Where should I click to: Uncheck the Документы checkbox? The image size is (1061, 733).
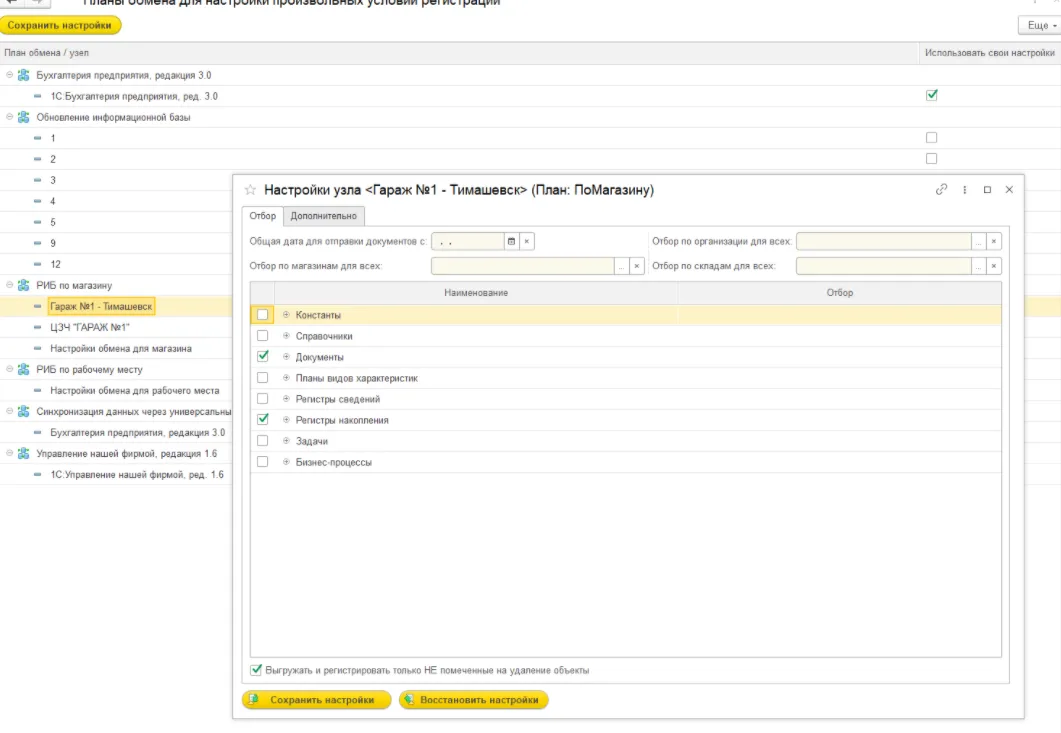tap(263, 357)
